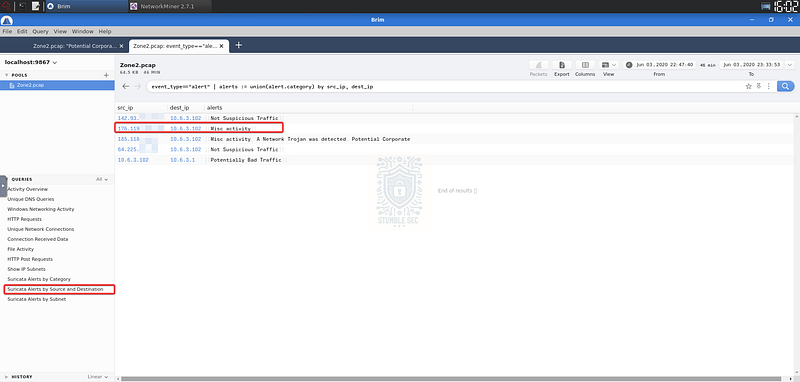Image resolution: width=800 pixels, height=382 pixels.
Task: Open the Edit menu
Action: click(22, 31)
